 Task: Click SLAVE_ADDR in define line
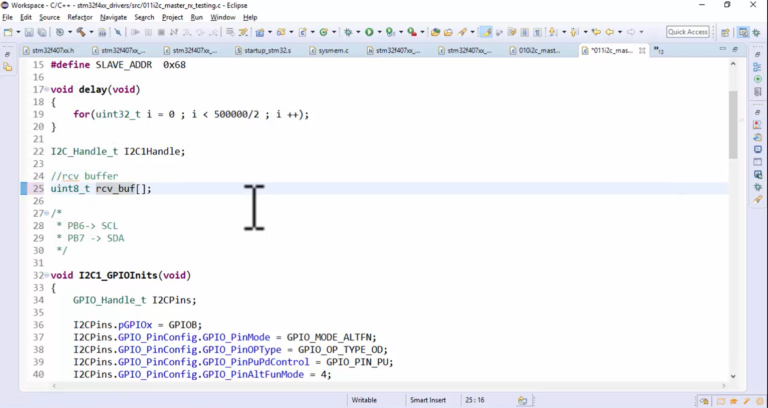click(x=124, y=65)
